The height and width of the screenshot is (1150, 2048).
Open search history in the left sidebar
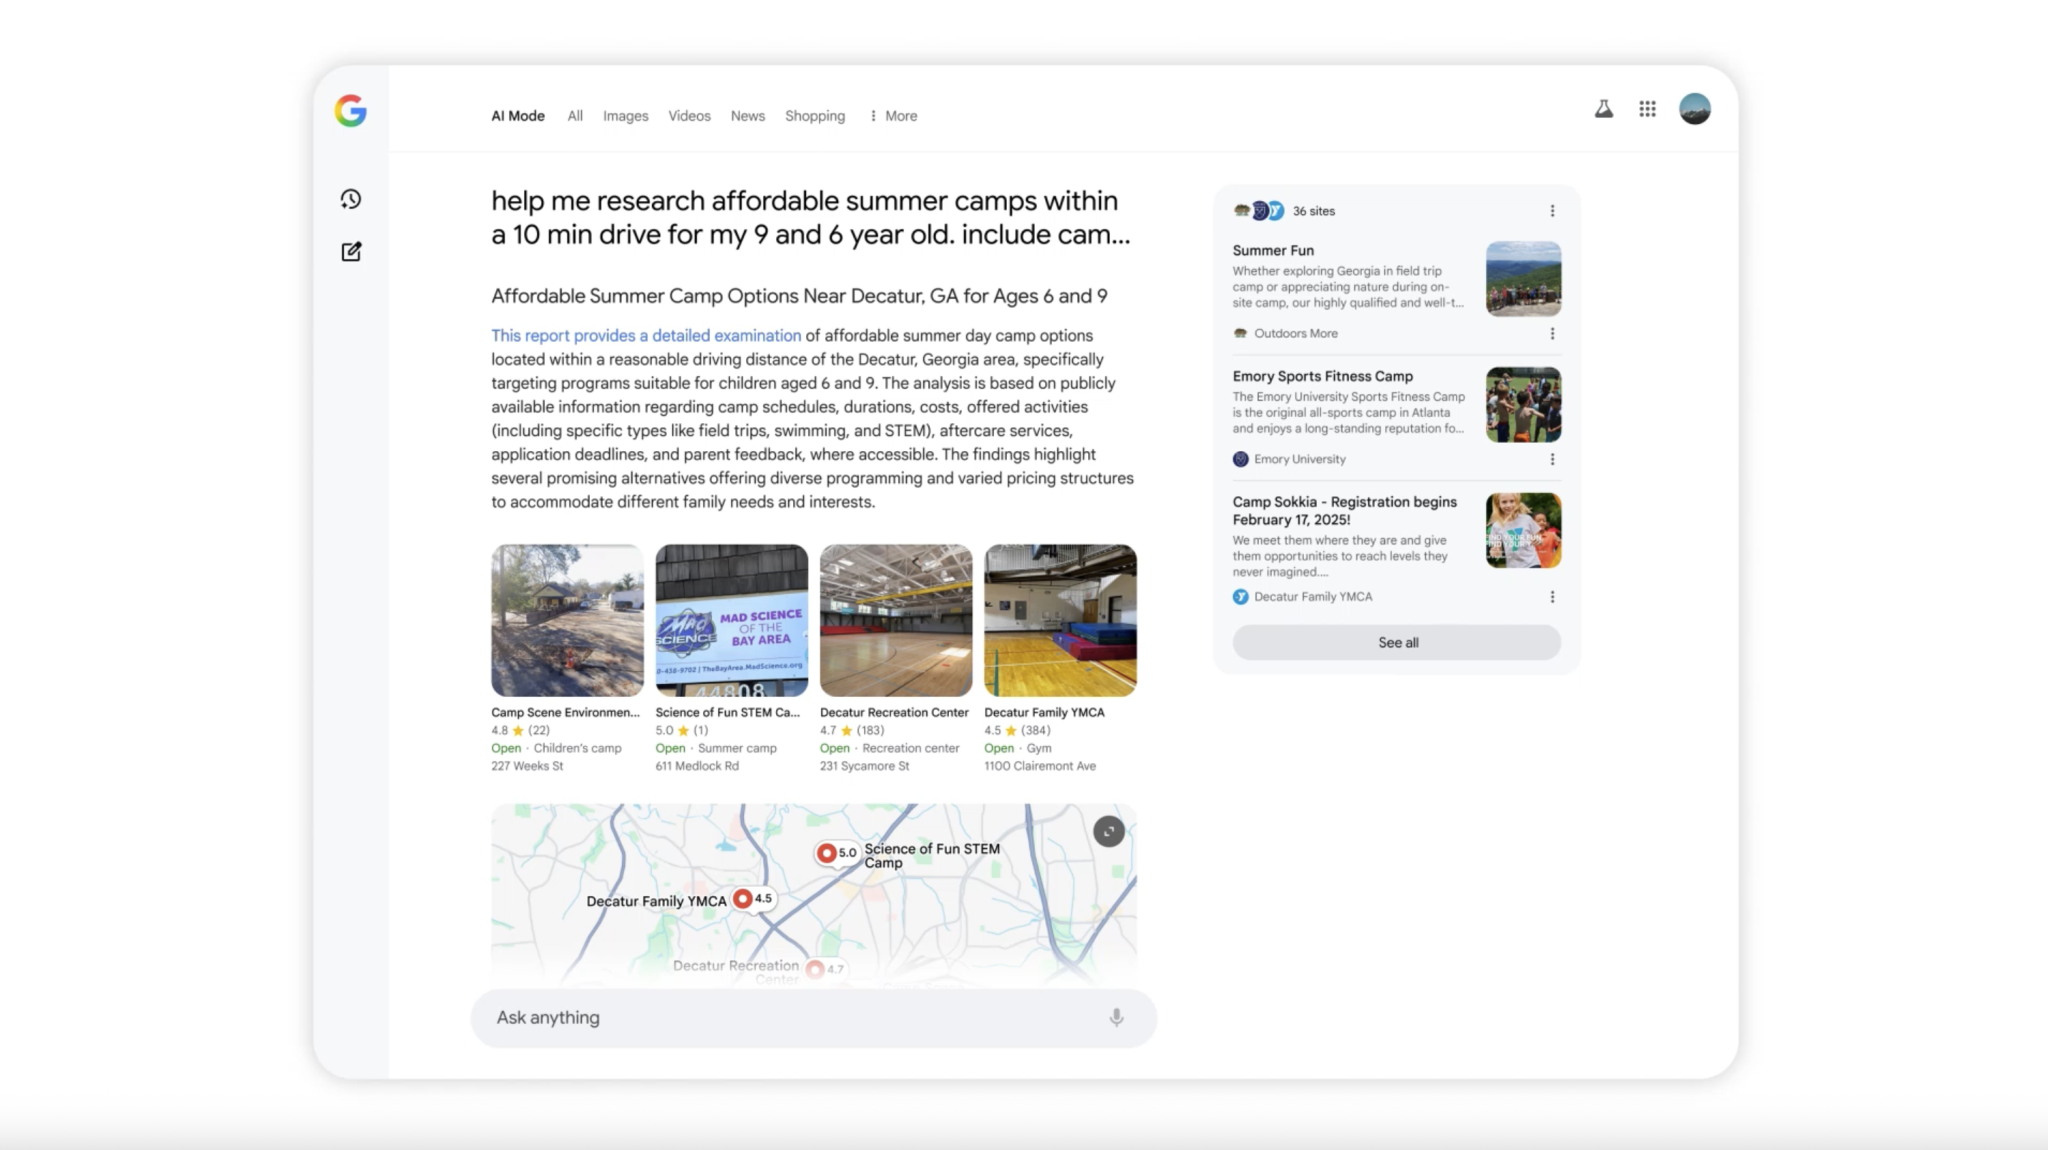350,199
